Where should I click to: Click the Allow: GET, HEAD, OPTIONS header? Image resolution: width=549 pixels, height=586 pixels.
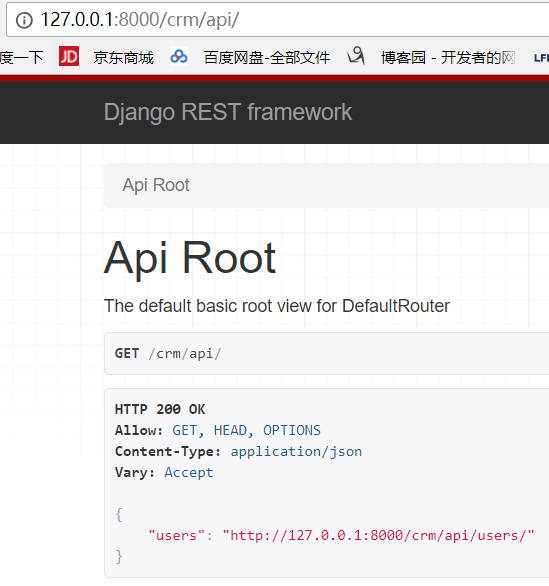coord(218,431)
